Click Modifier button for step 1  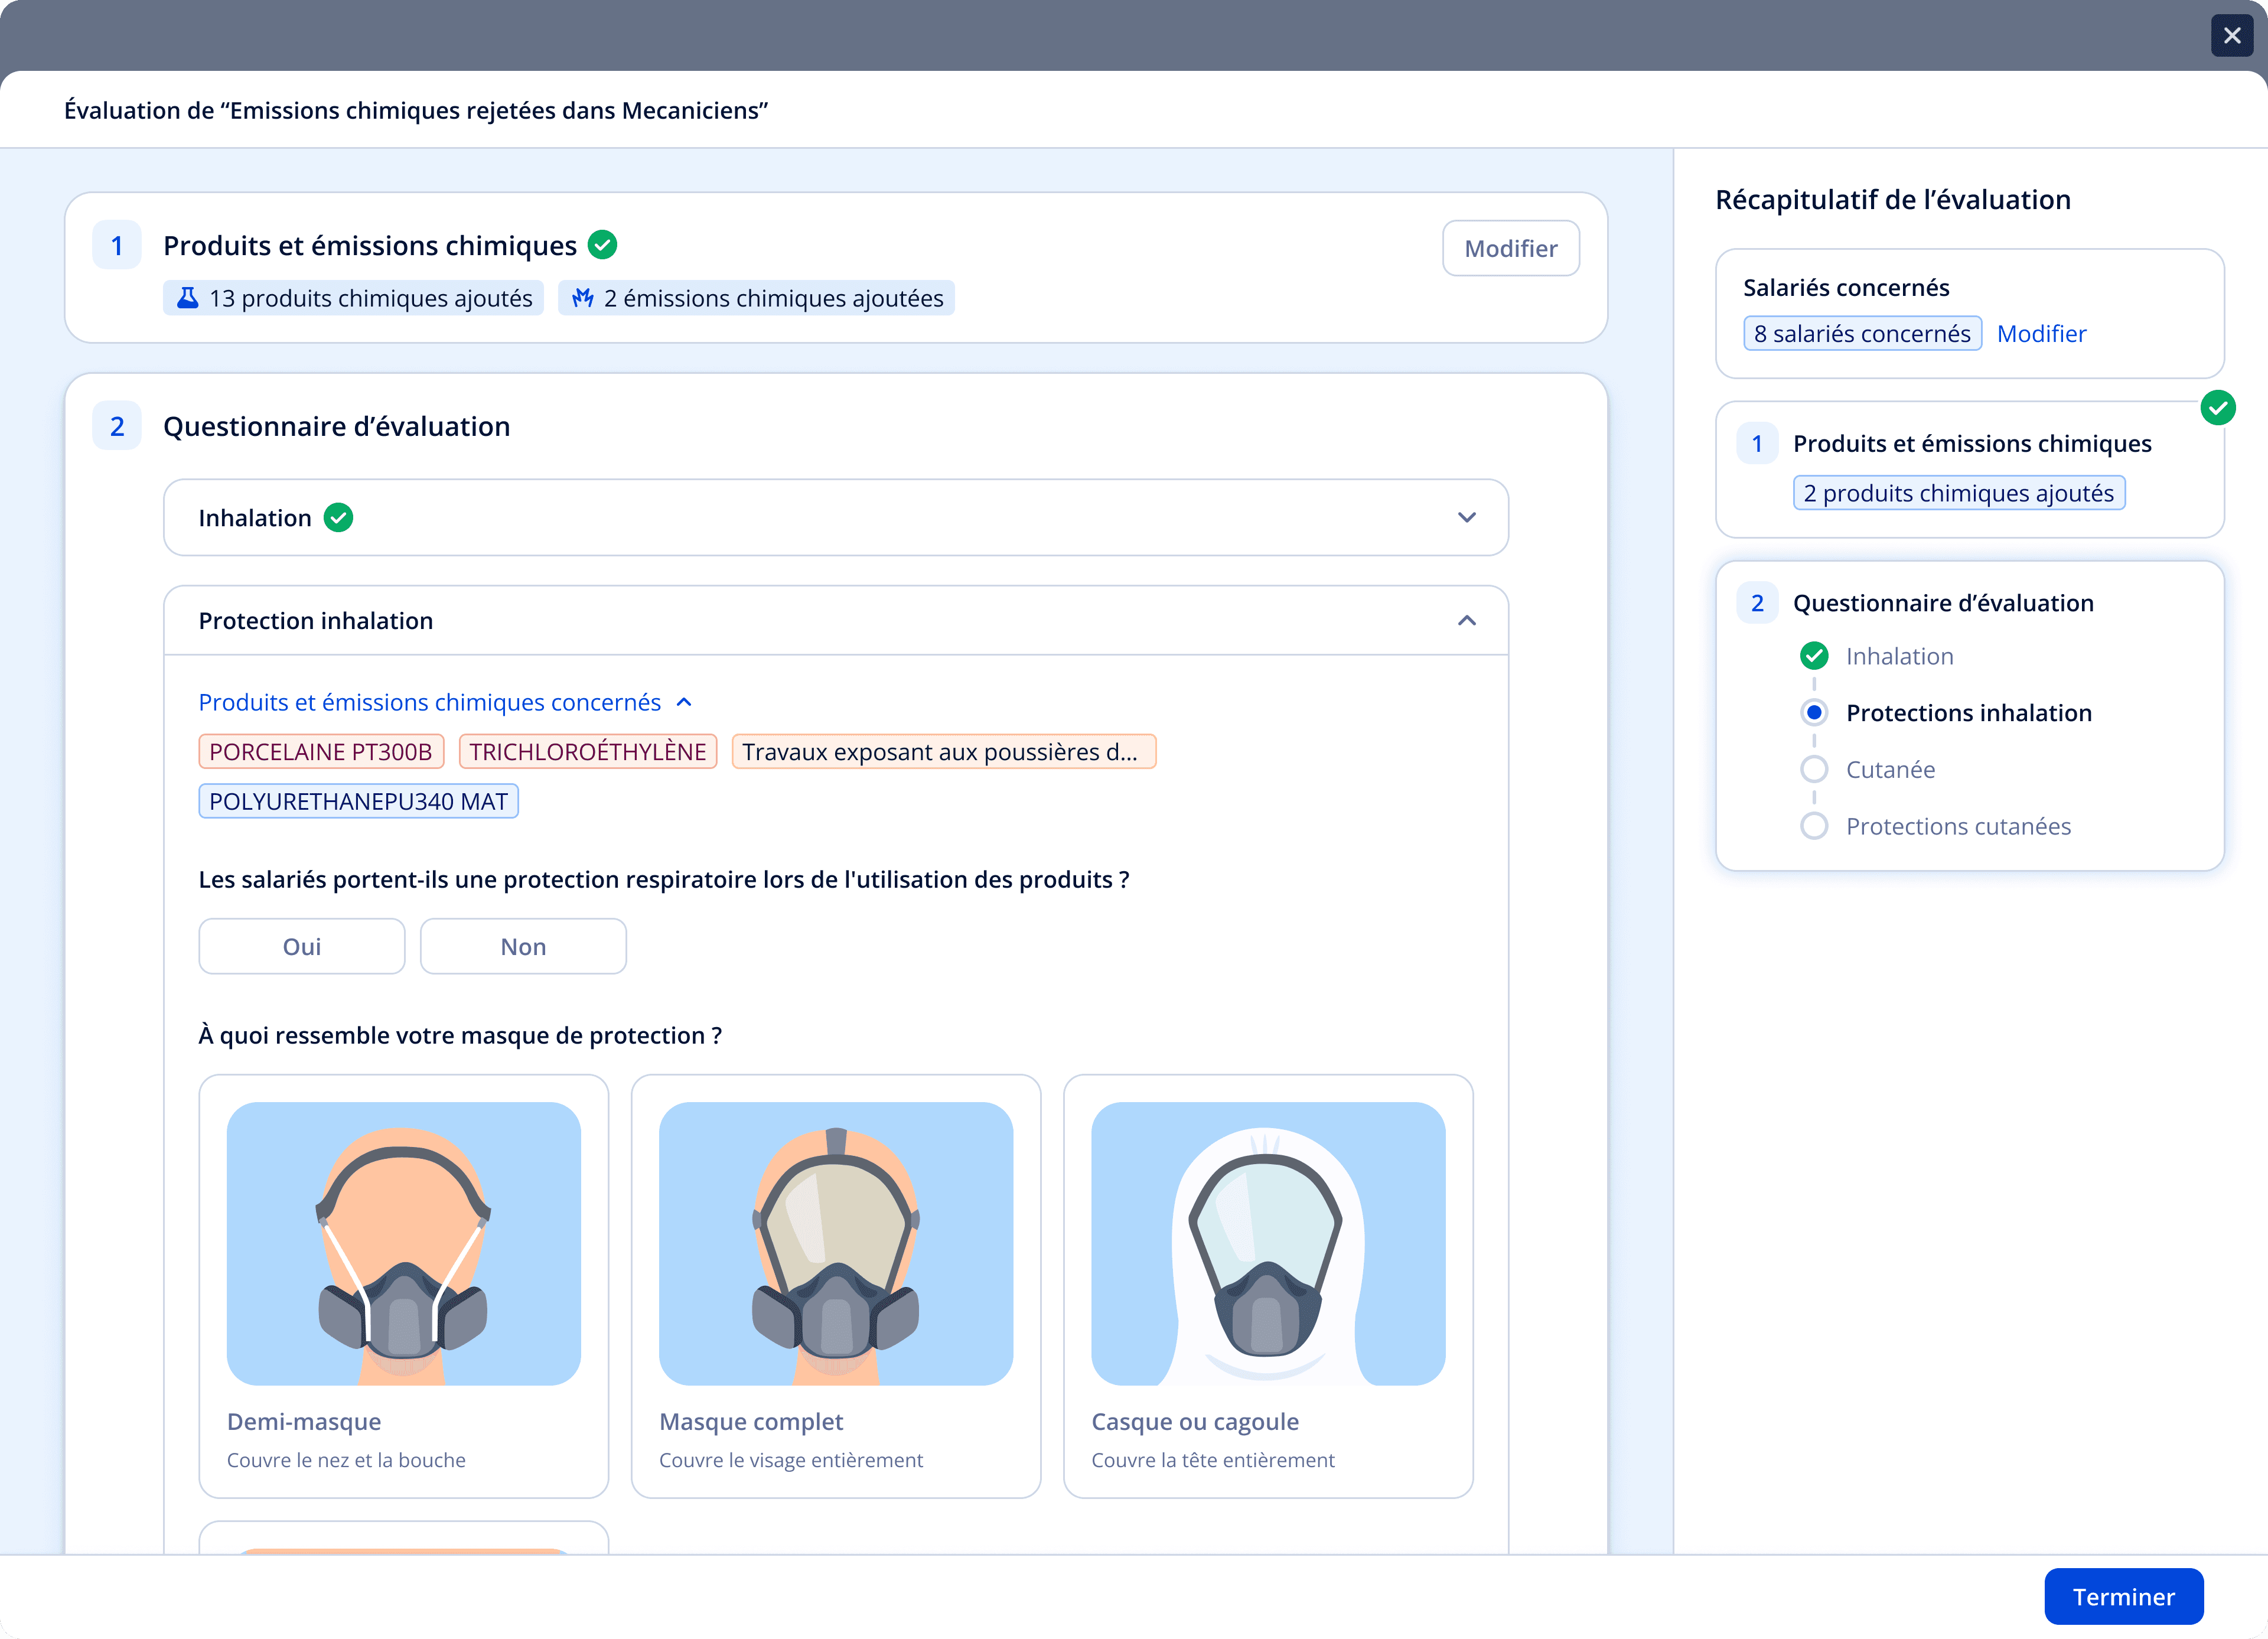[x=1510, y=248]
